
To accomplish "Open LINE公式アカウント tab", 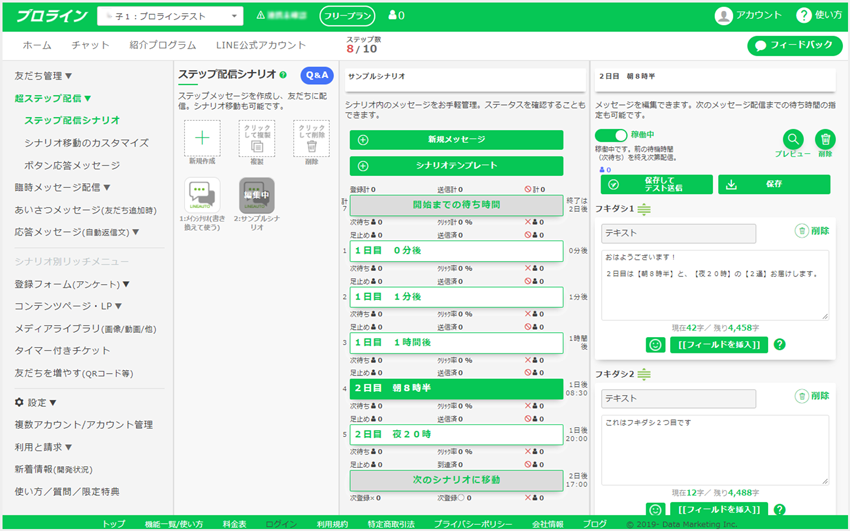I will coord(261,46).
